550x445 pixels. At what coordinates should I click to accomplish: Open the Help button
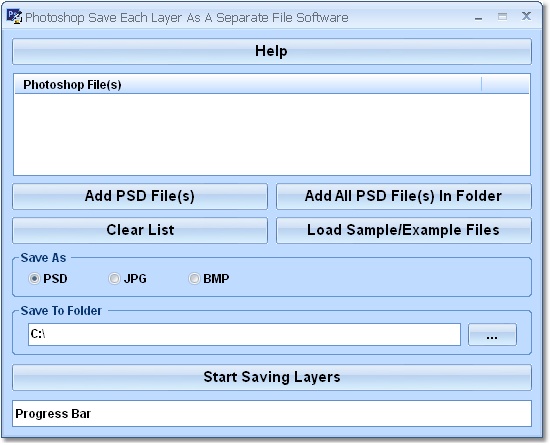click(x=272, y=51)
